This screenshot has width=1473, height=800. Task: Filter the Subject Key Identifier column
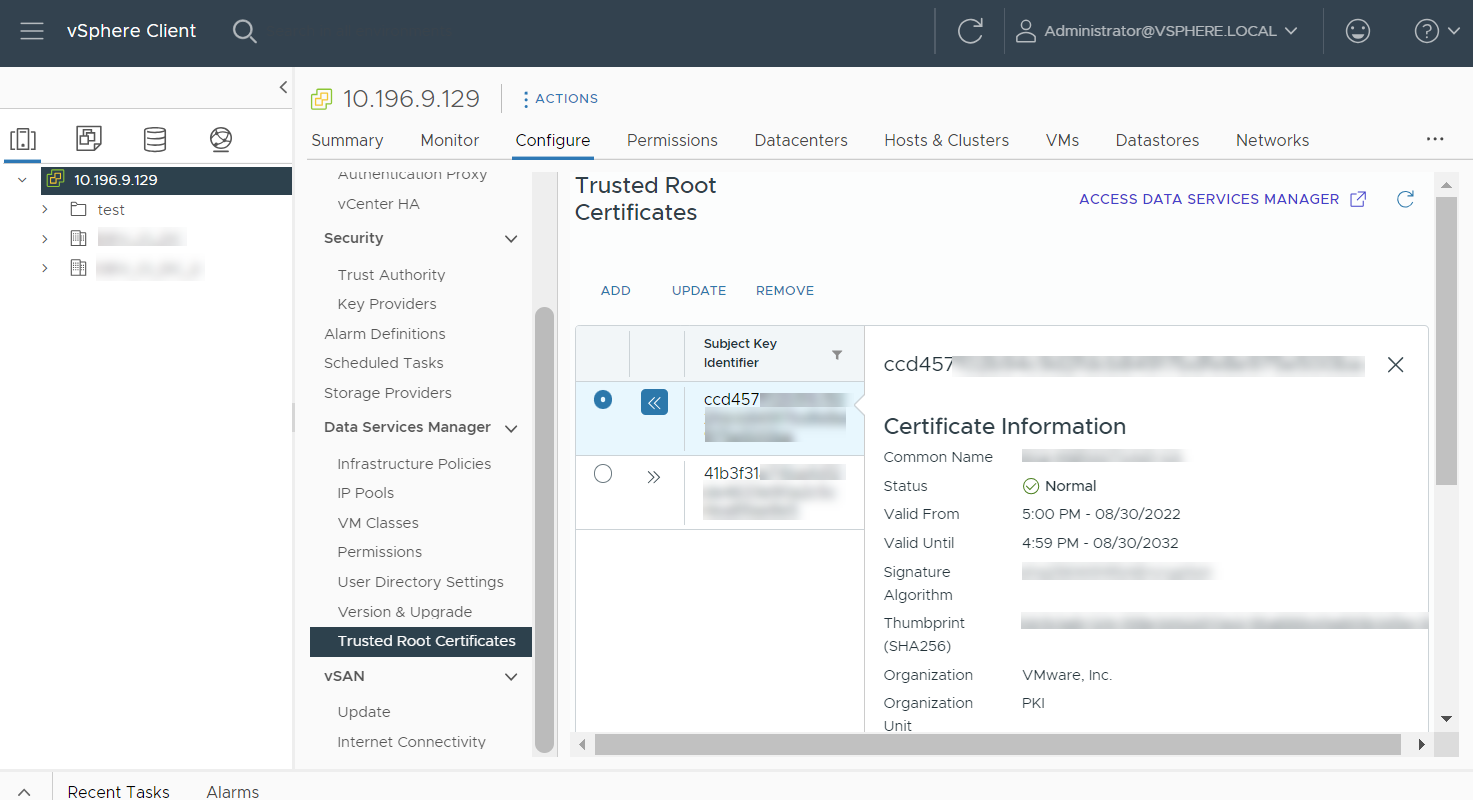[x=837, y=355]
